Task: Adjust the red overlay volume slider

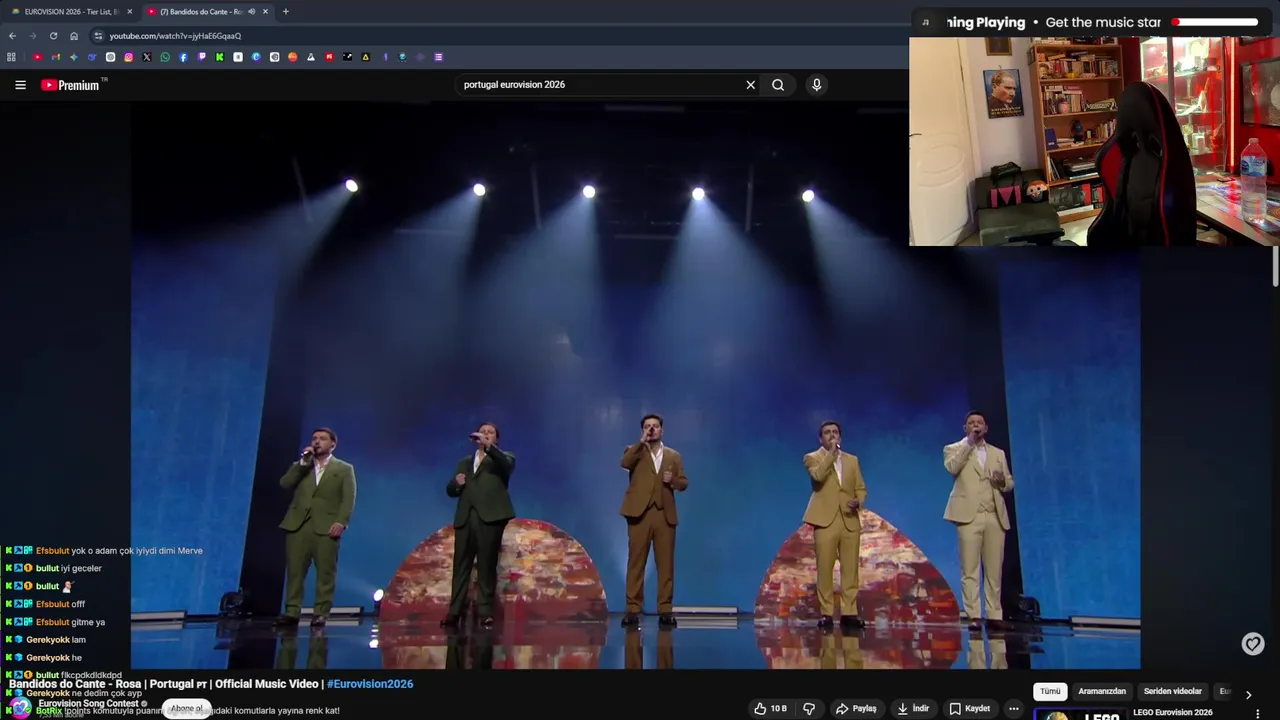Action: point(1216,22)
